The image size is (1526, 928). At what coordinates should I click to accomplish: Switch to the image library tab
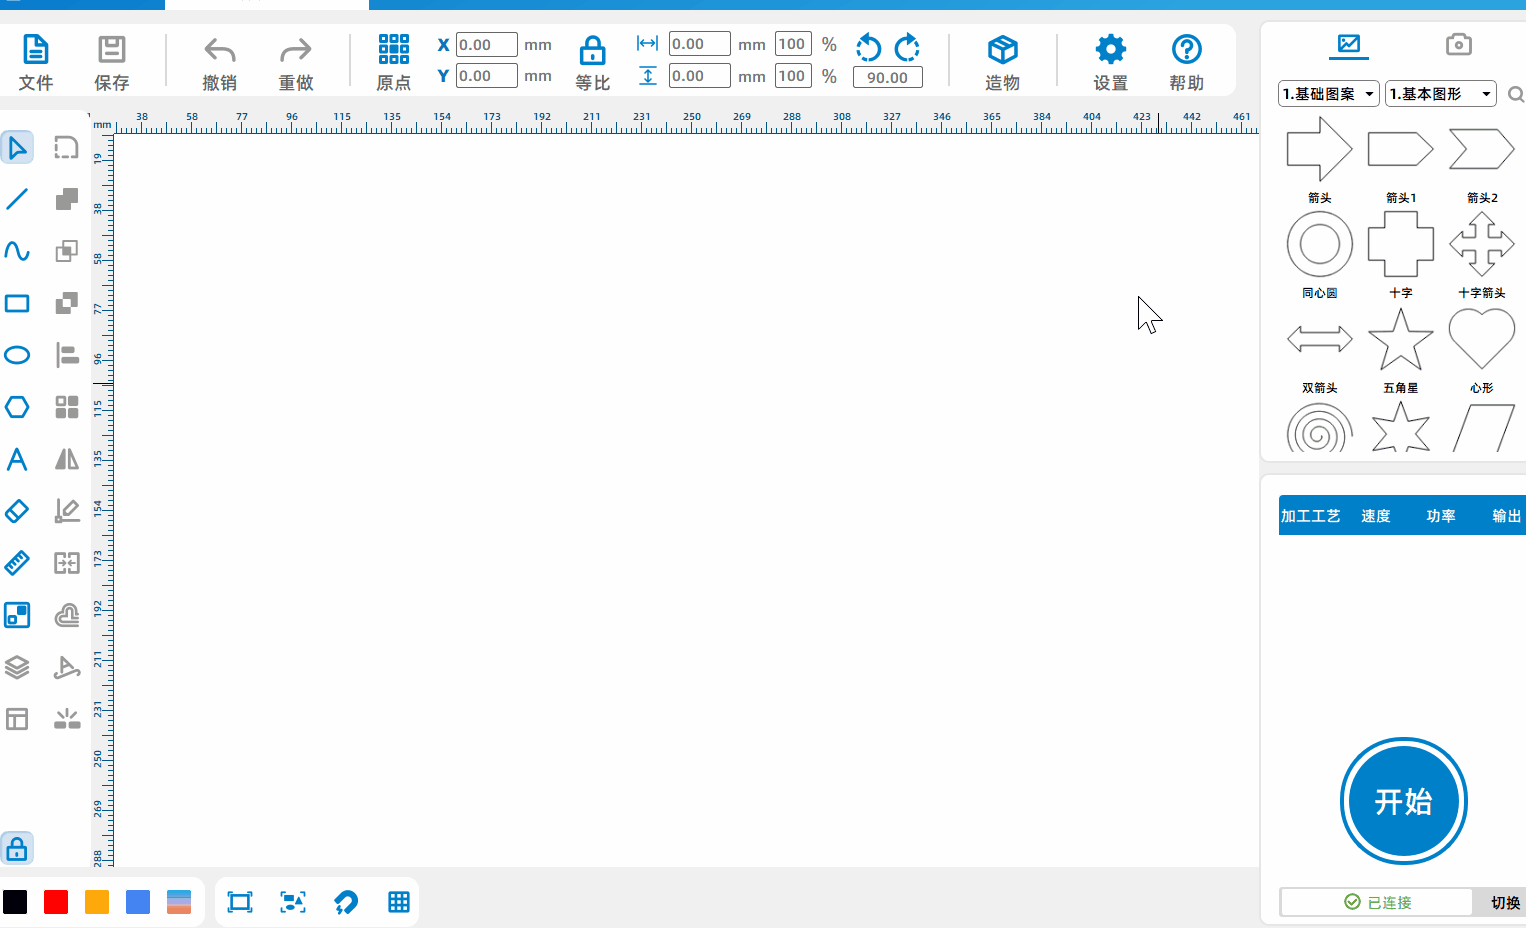coord(1349,45)
